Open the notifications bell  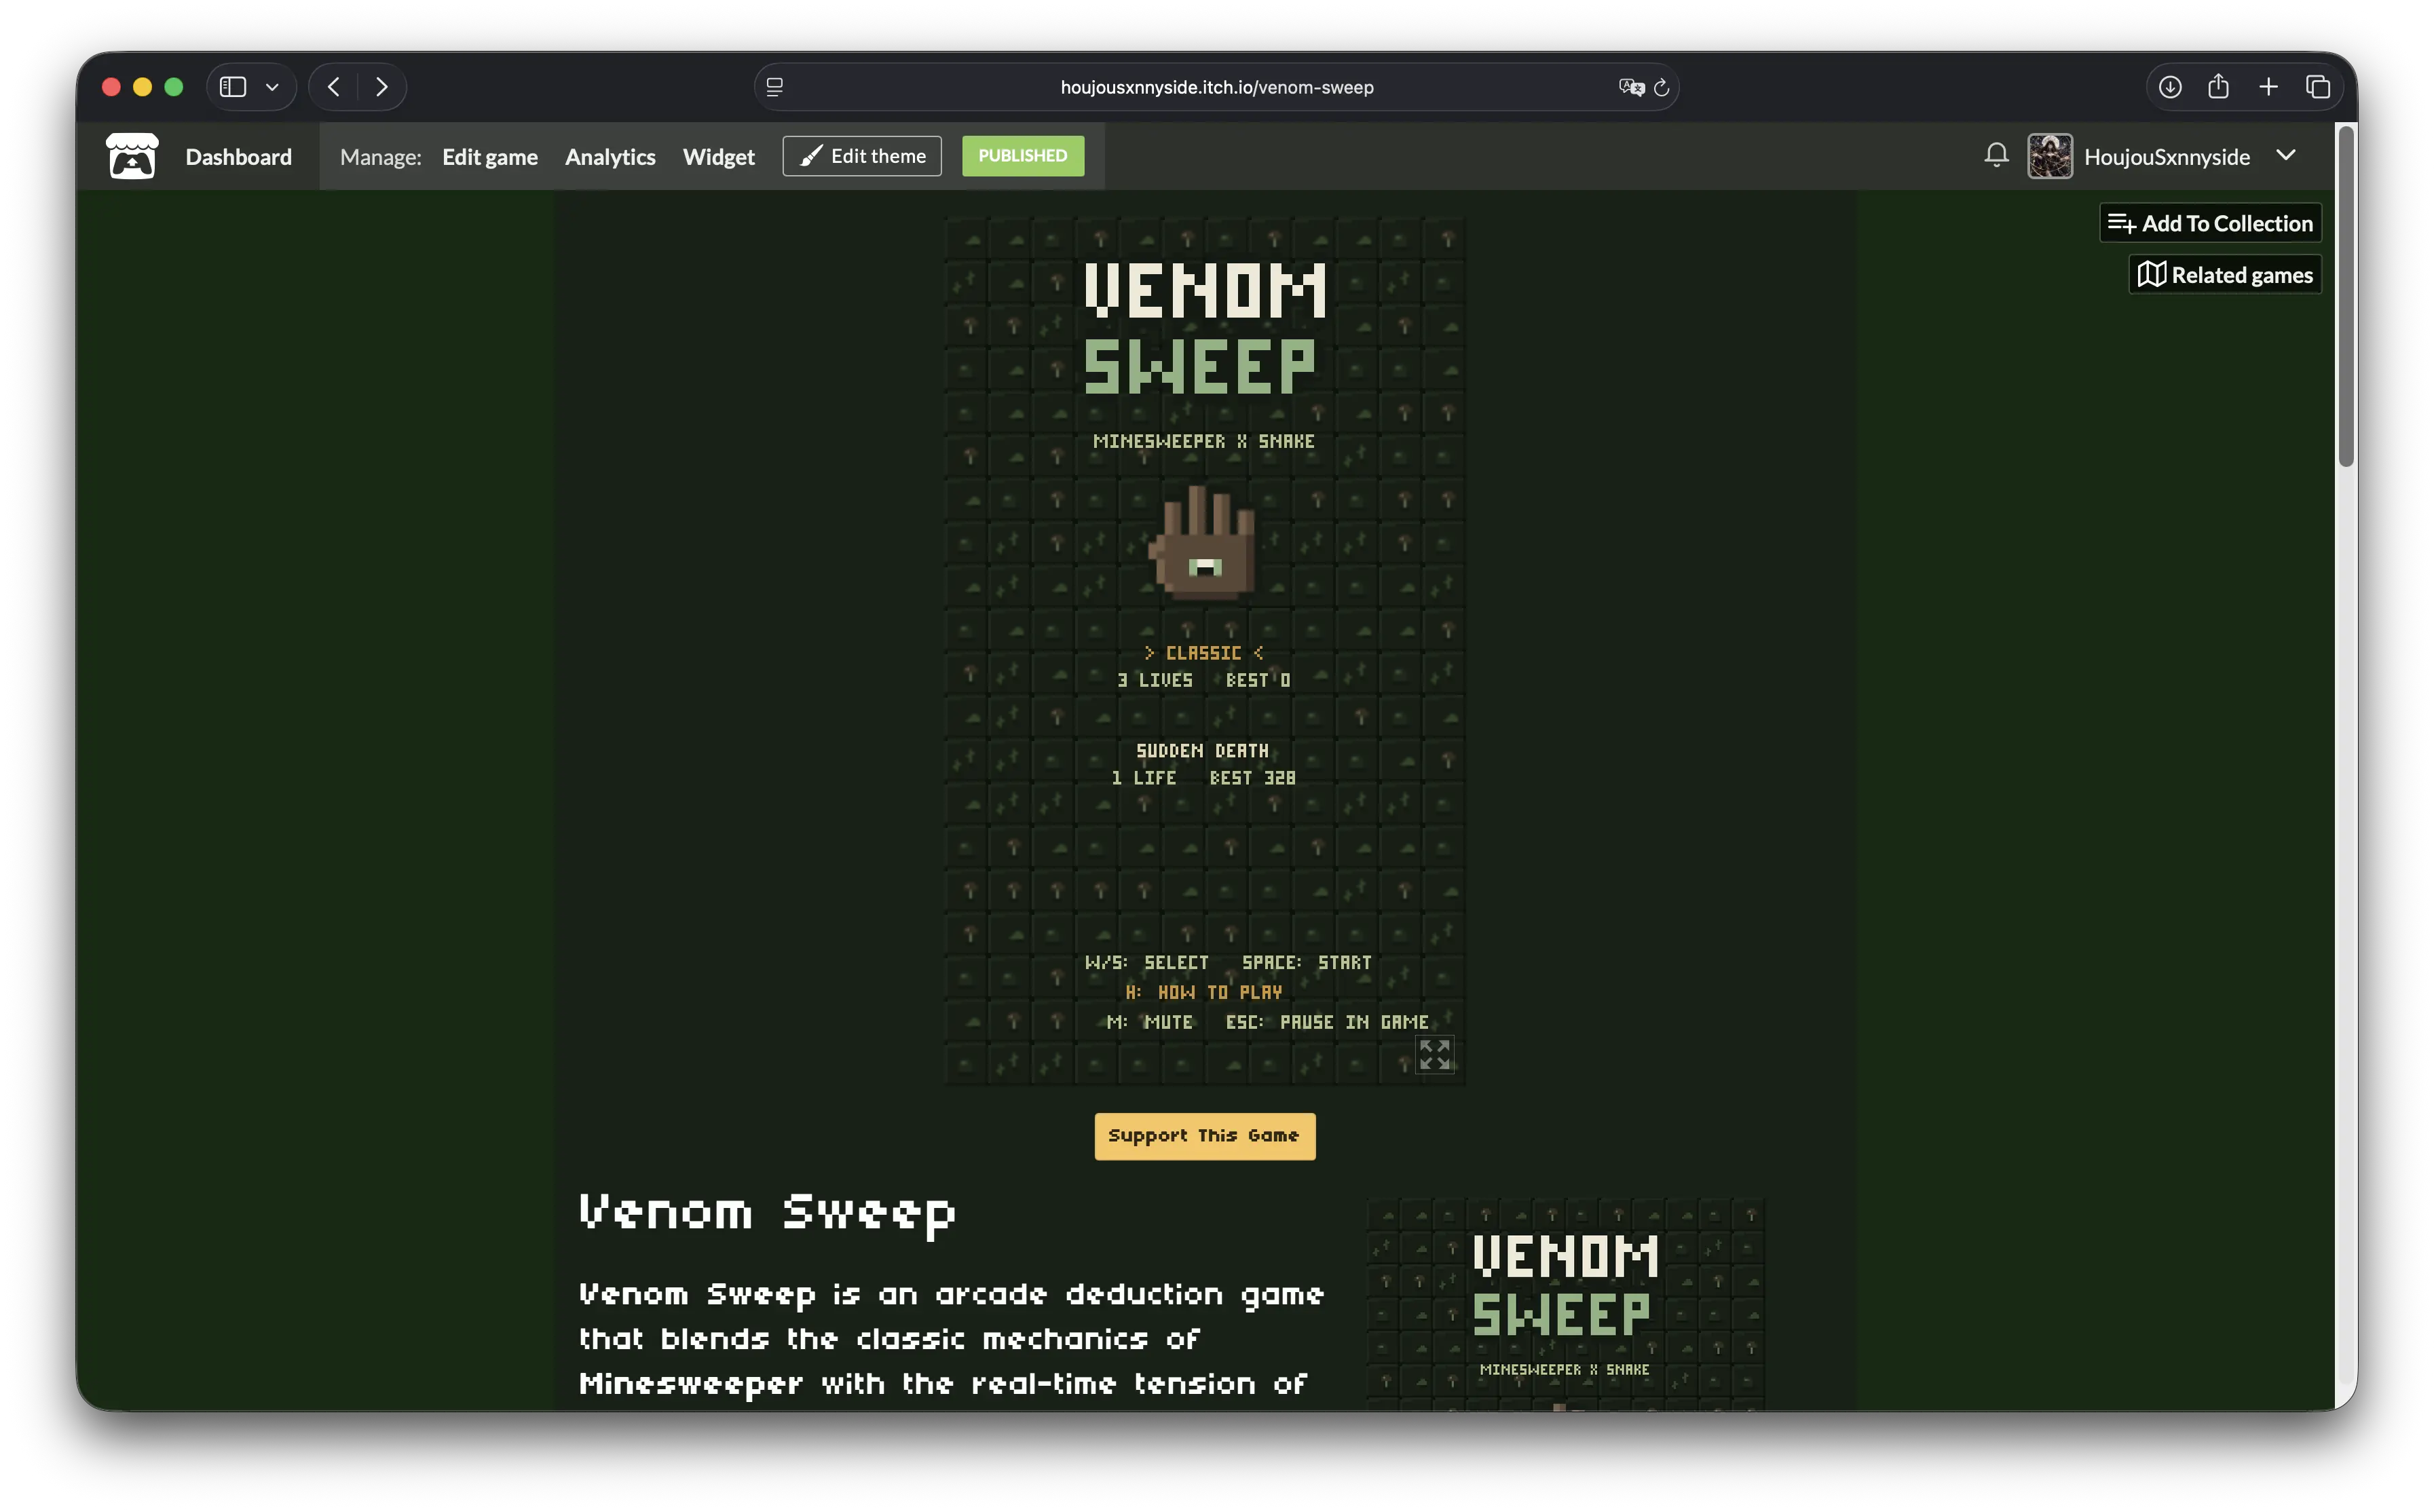click(1996, 155)
